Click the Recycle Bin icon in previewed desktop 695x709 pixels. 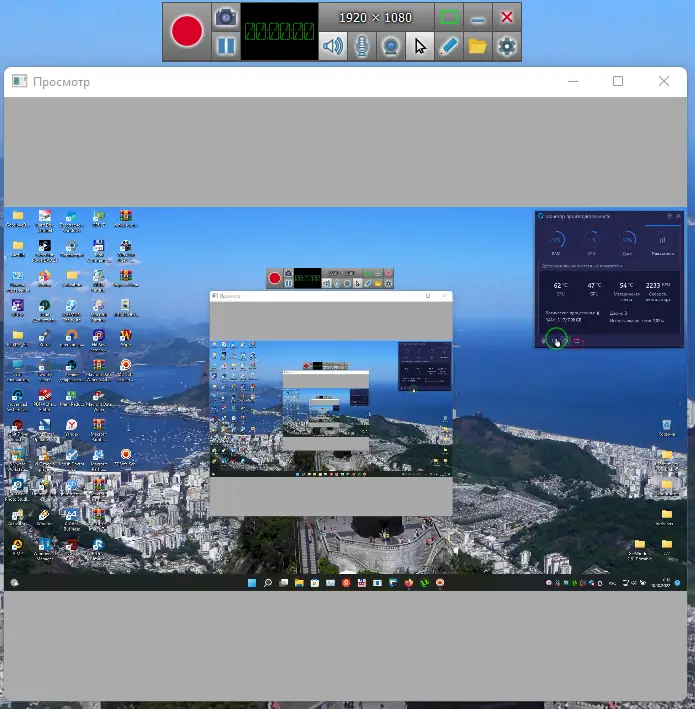pyautogui.click(x=667, y=427)
